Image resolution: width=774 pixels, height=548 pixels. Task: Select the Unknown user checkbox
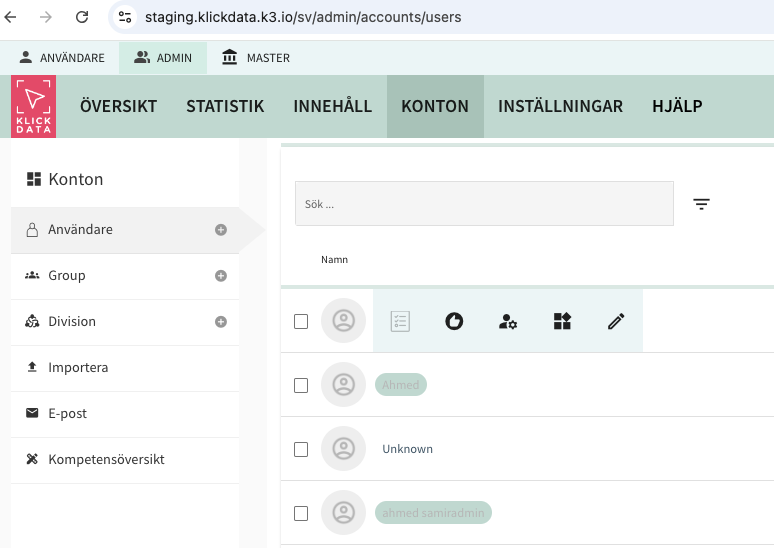tap(301, 449)
